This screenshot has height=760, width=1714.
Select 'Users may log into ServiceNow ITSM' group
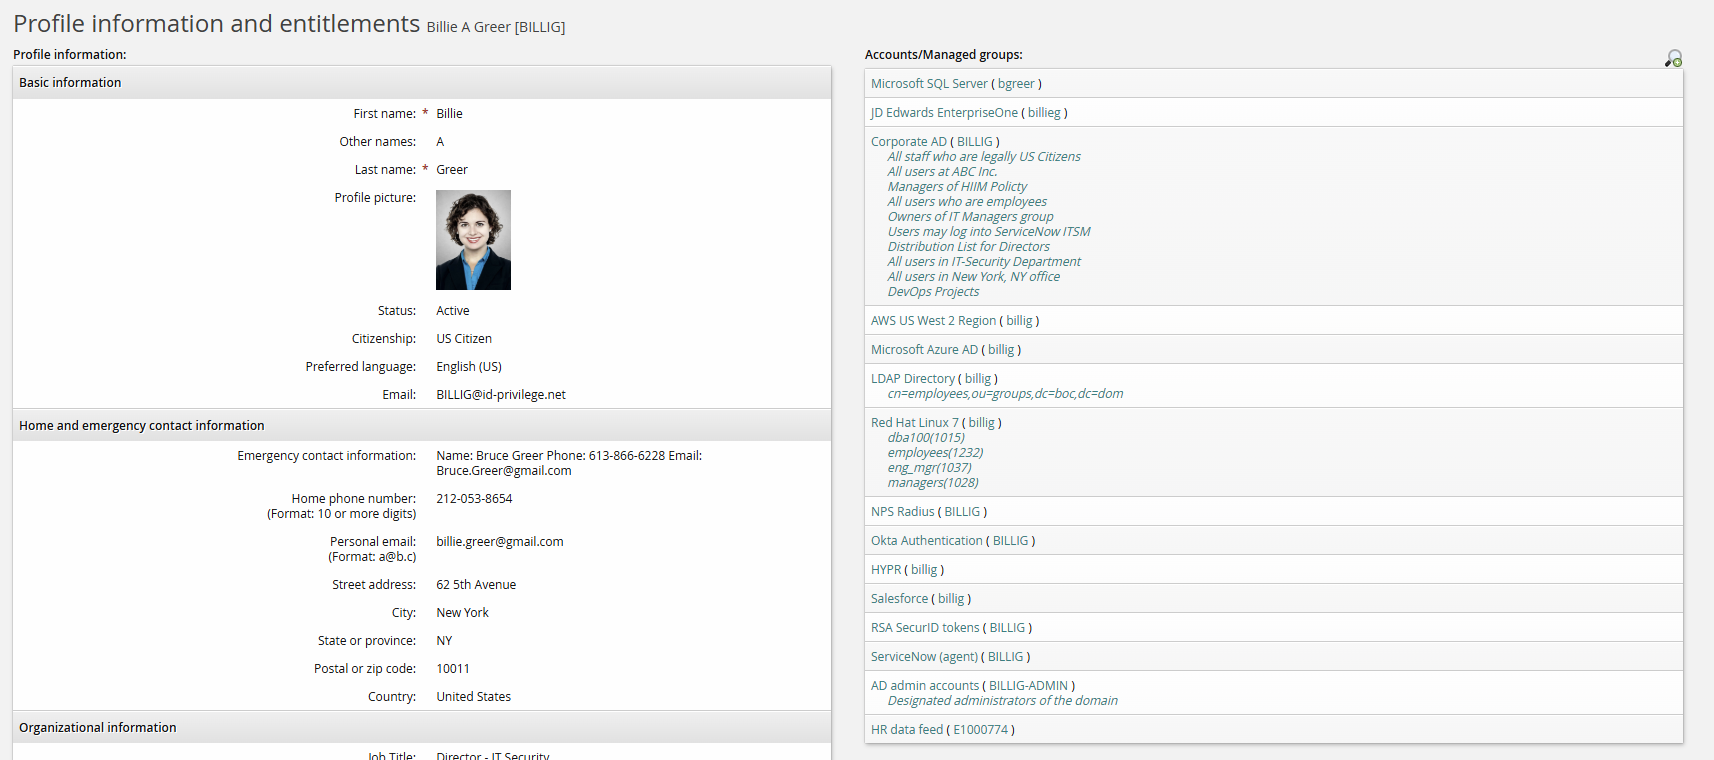point(989,232)
